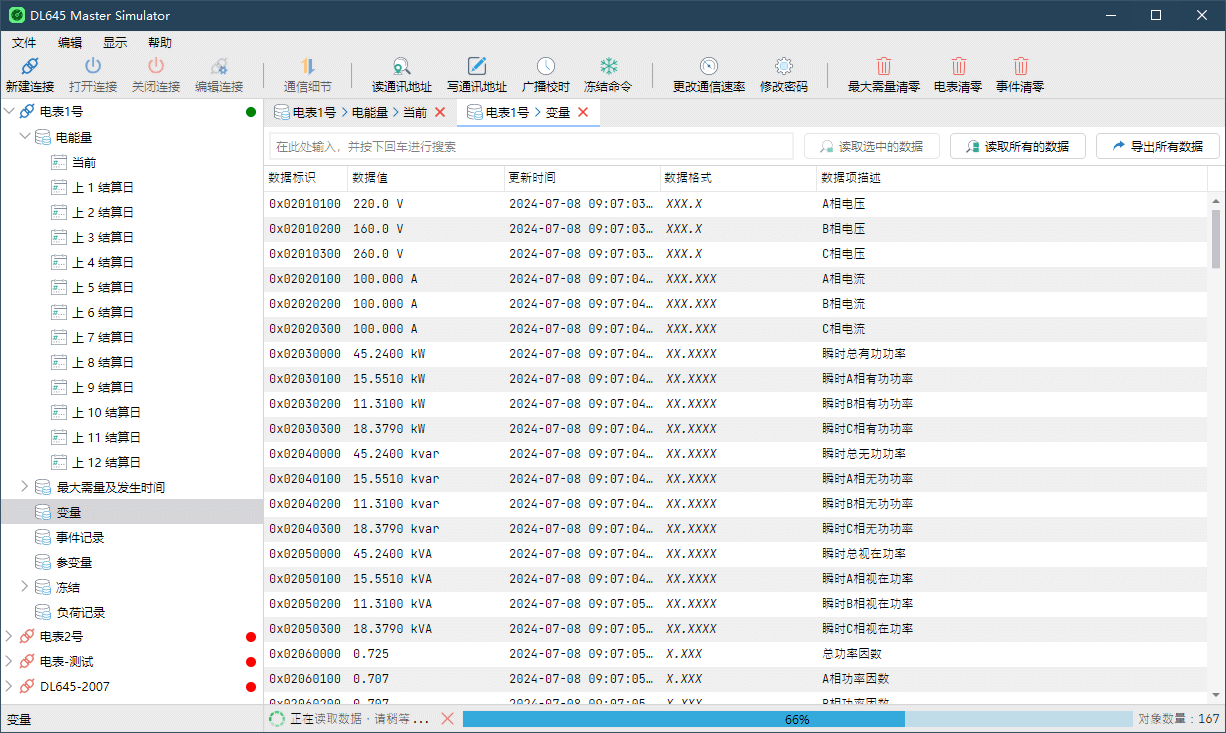
Task: Click the 读取所有的数据 button
Action: click(1018, 146)
